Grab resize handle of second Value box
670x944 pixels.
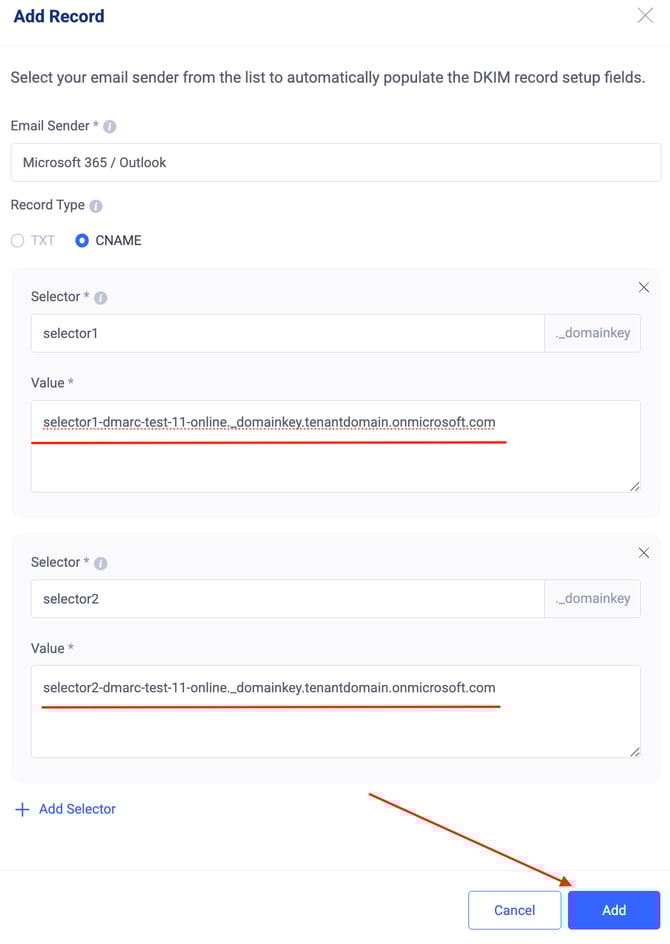[x=634, y=752]
